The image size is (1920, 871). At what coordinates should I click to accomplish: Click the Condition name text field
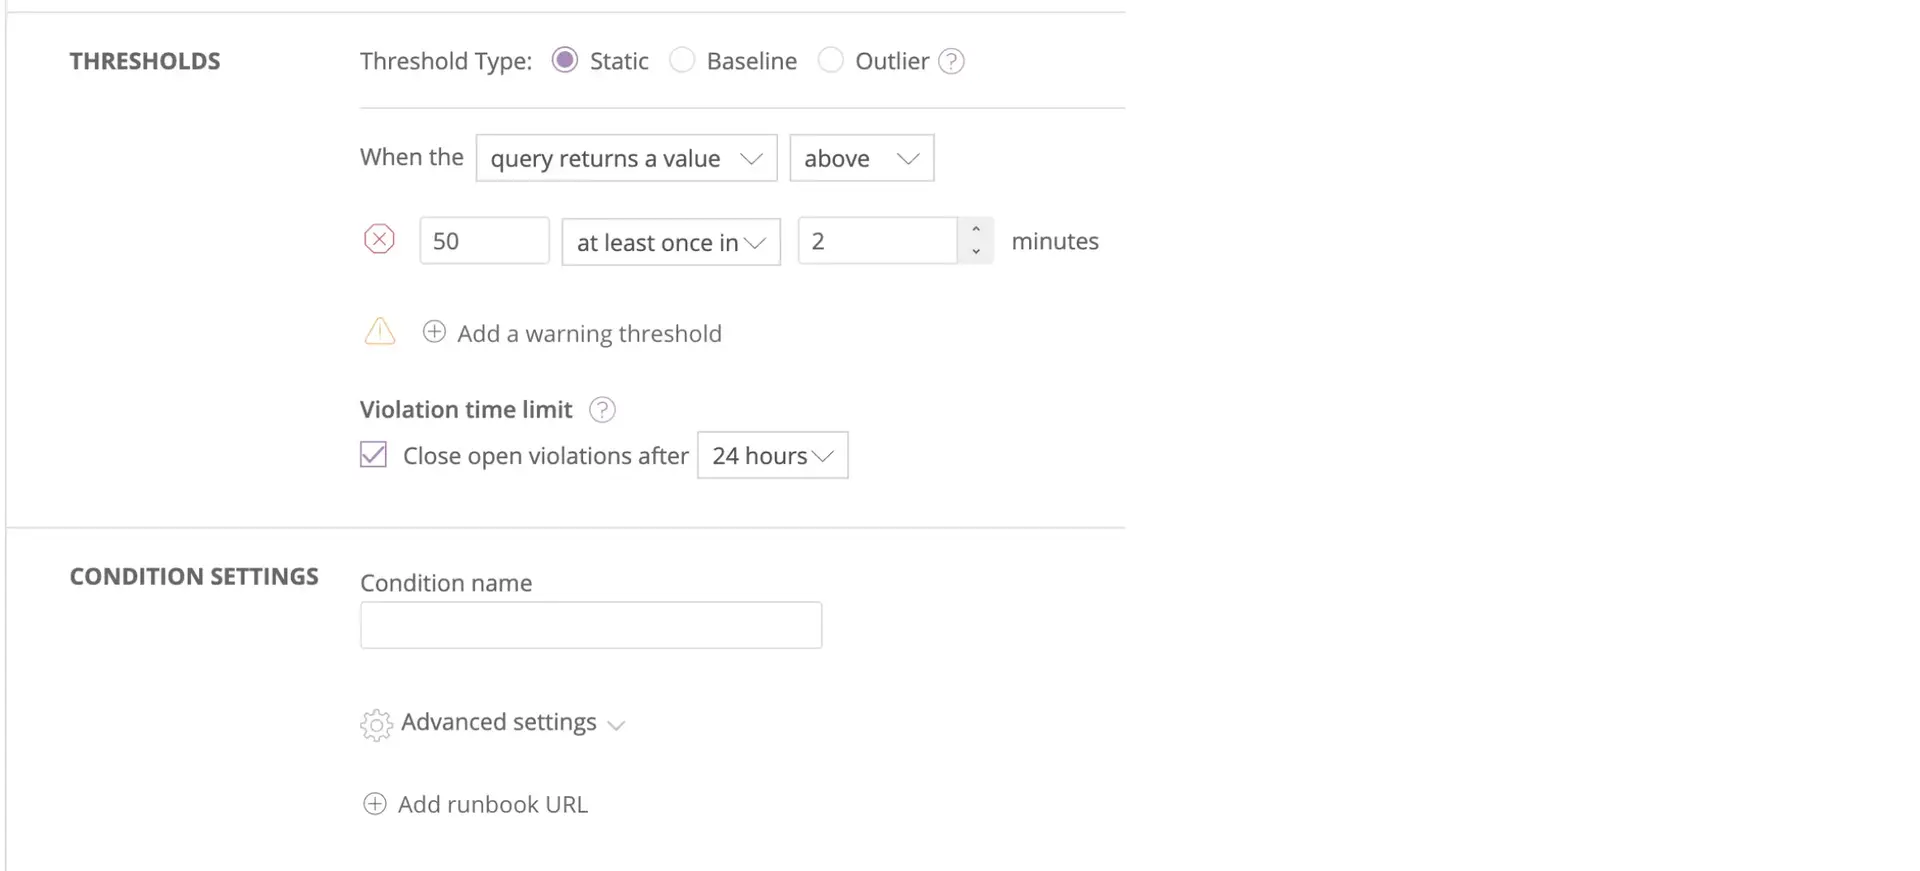590,625
